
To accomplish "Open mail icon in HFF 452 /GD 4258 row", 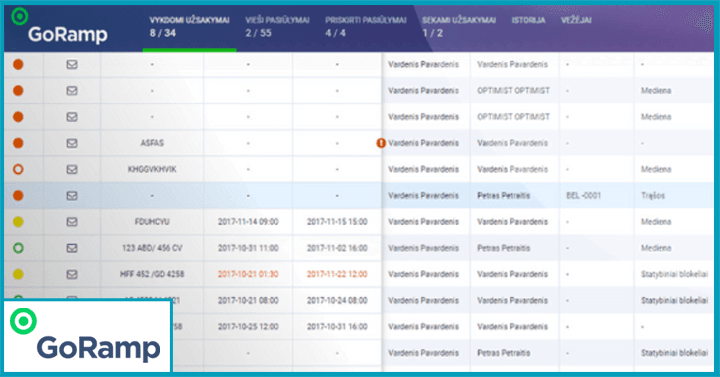I will click(72, 274).
